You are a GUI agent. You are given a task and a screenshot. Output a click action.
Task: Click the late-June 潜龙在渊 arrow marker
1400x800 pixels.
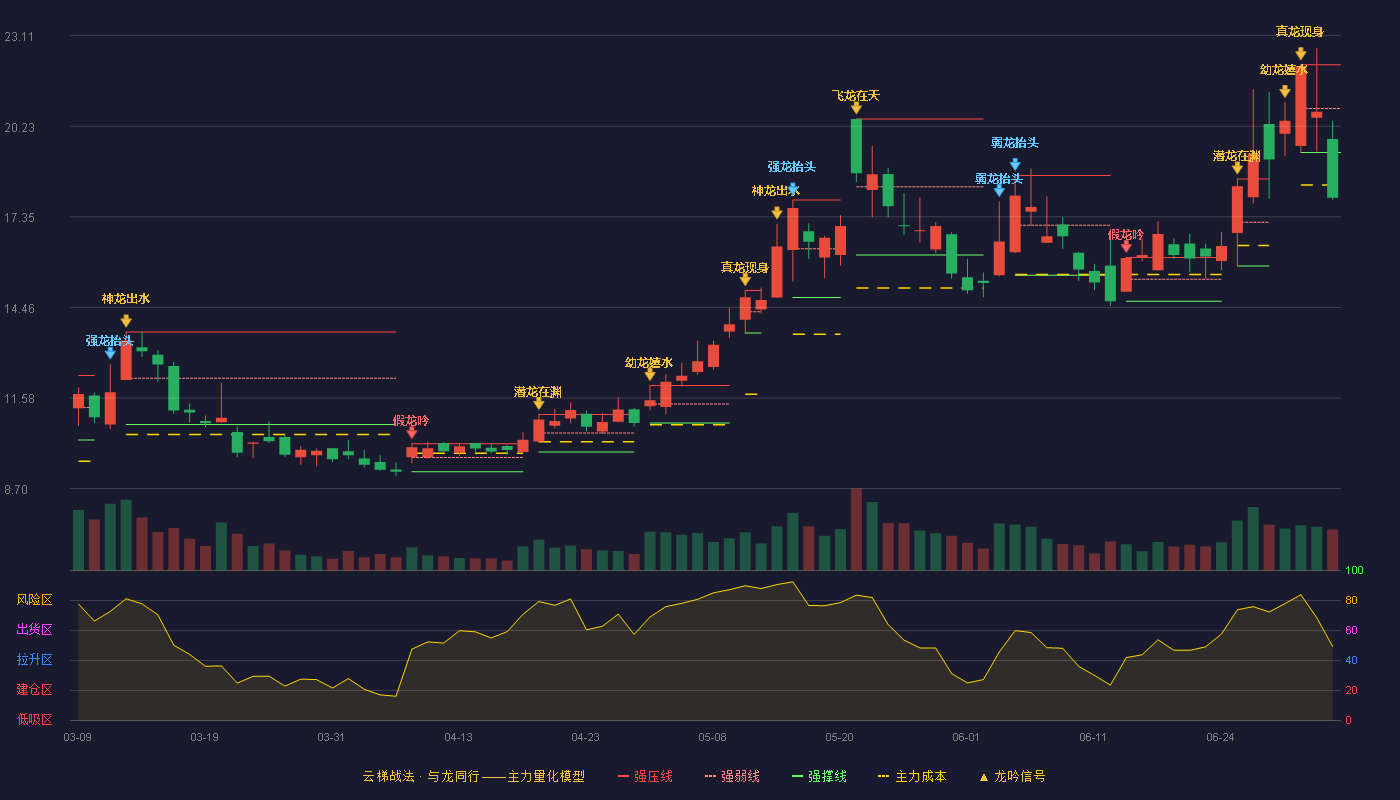(1237, 168)
